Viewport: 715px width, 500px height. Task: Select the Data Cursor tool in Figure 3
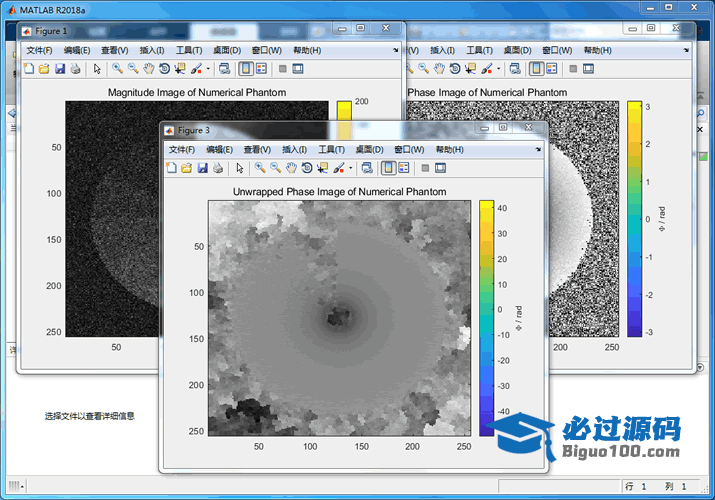[x=322, y=168]
